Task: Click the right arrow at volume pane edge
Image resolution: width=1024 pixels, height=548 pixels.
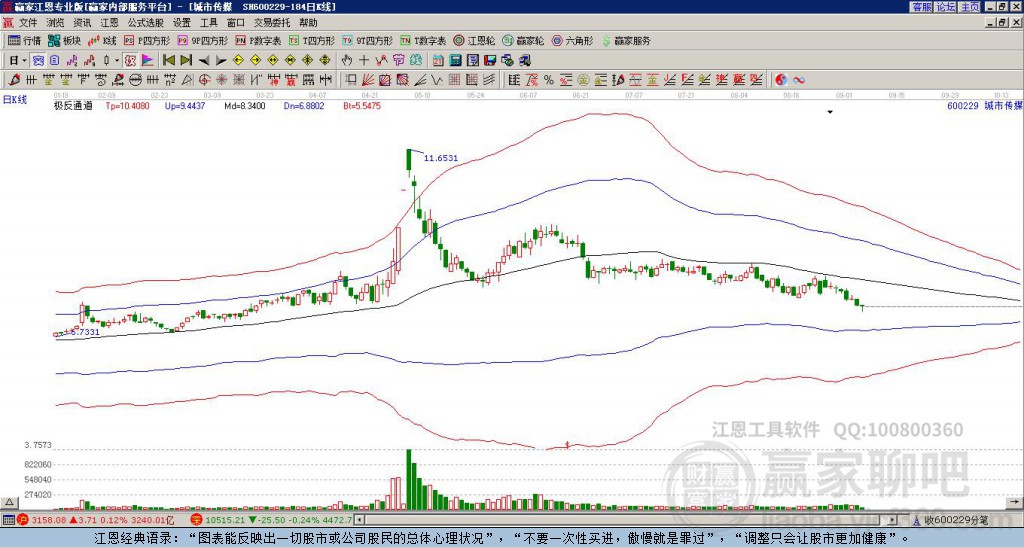Action: 1016,502
